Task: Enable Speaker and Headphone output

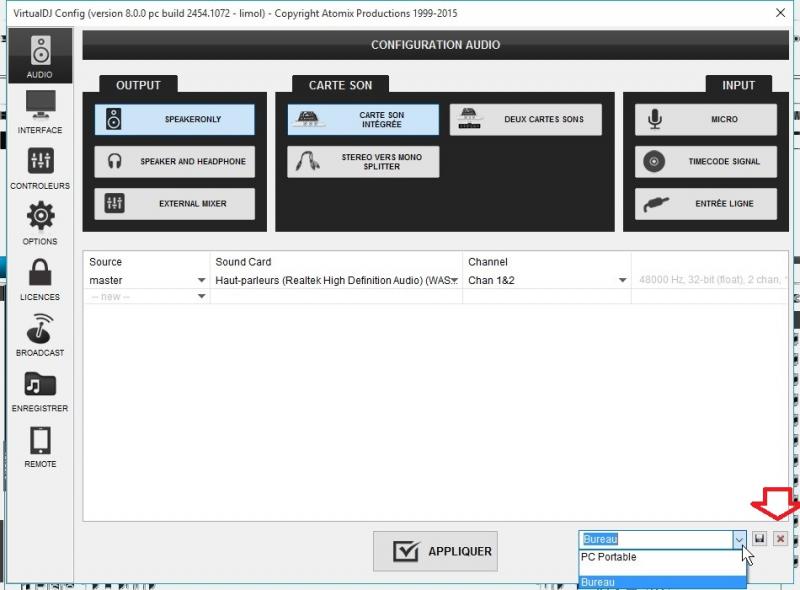Action: click(x=175, y=162)
